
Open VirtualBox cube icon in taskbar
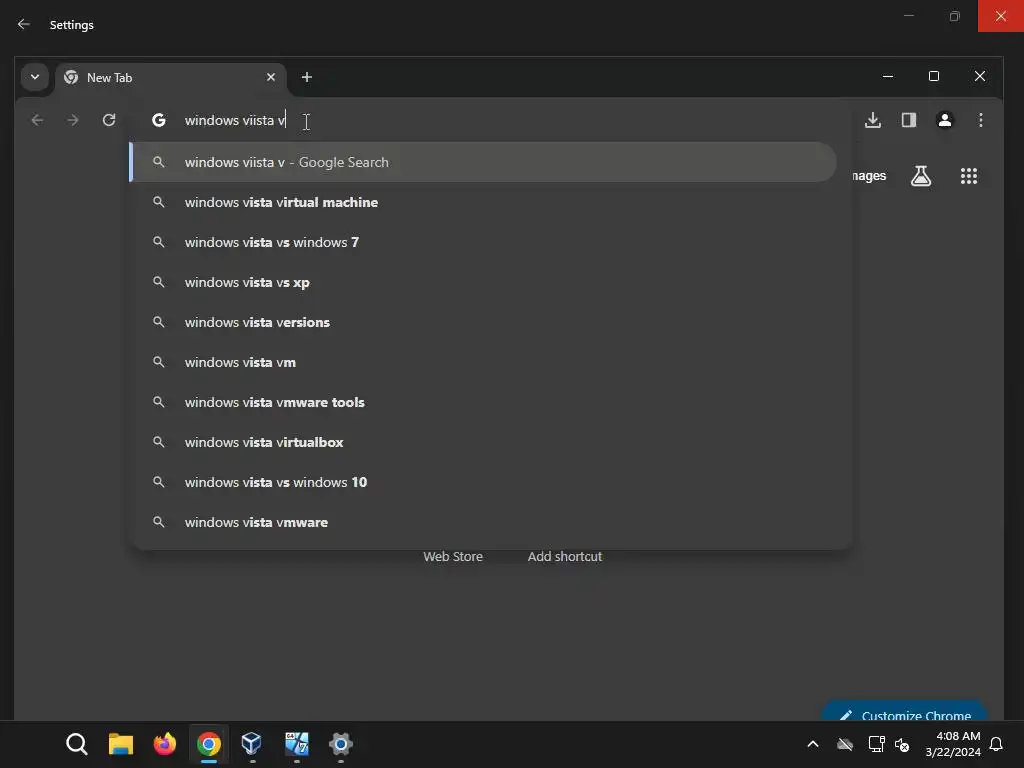[251, 744]
